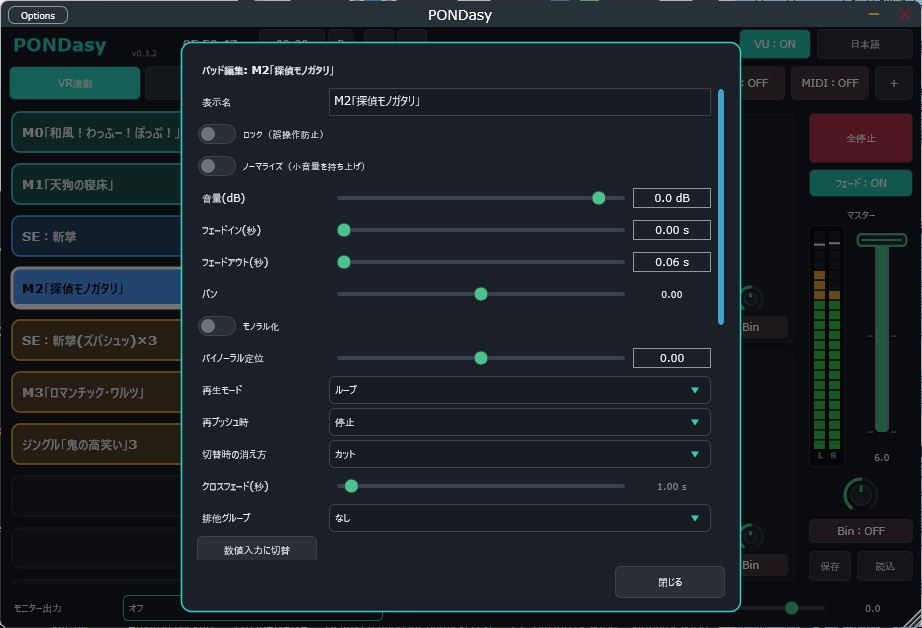Screen dimensions: 922x628
Task: Click the master volume fader handle
Action: point(881,240)
